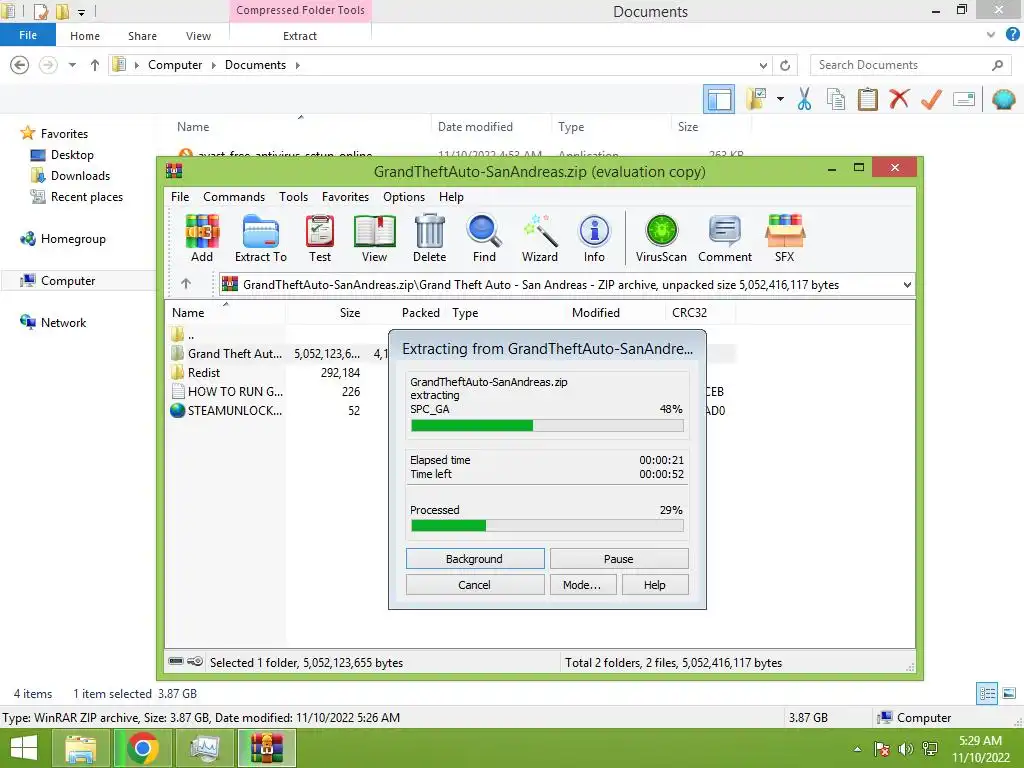Expand Explorer address bar history dropdown
Screen dimensions: 1024x768
click(763, 65)
